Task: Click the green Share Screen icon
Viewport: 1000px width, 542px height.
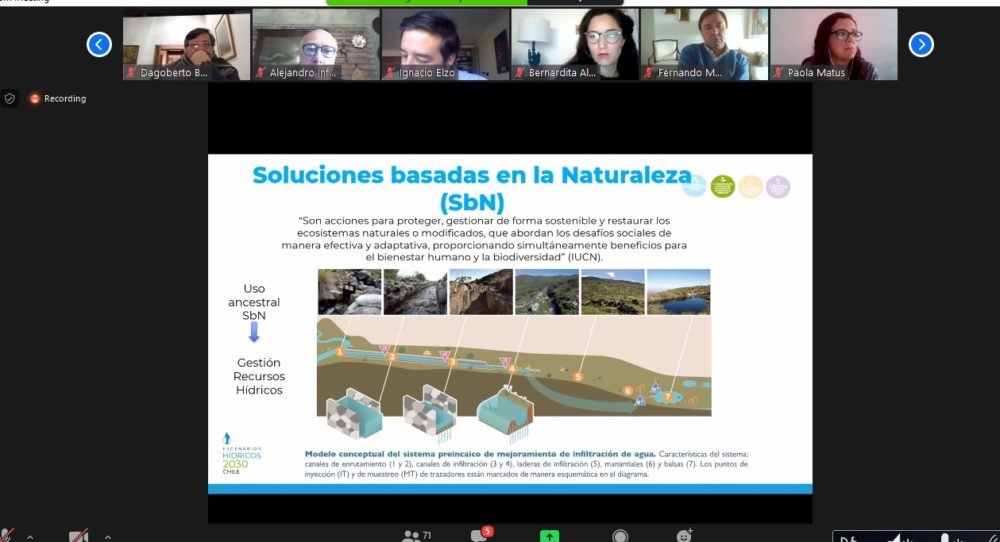Action: [549, 536]
